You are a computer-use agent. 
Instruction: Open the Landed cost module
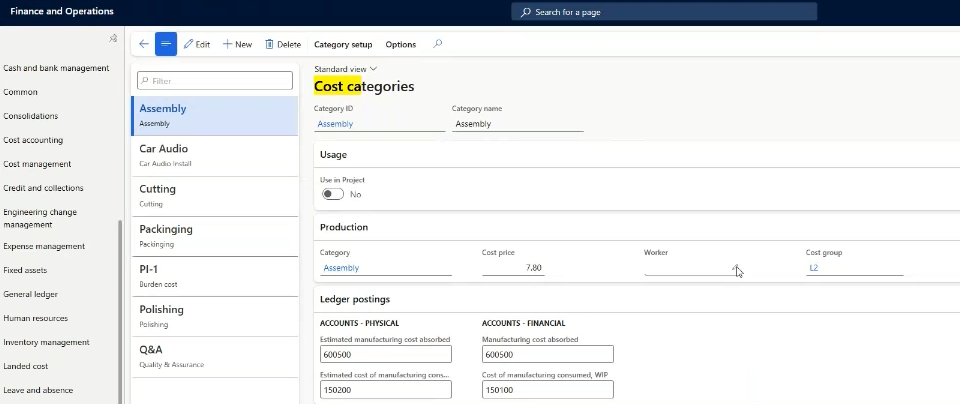click(x=26, y=366)
